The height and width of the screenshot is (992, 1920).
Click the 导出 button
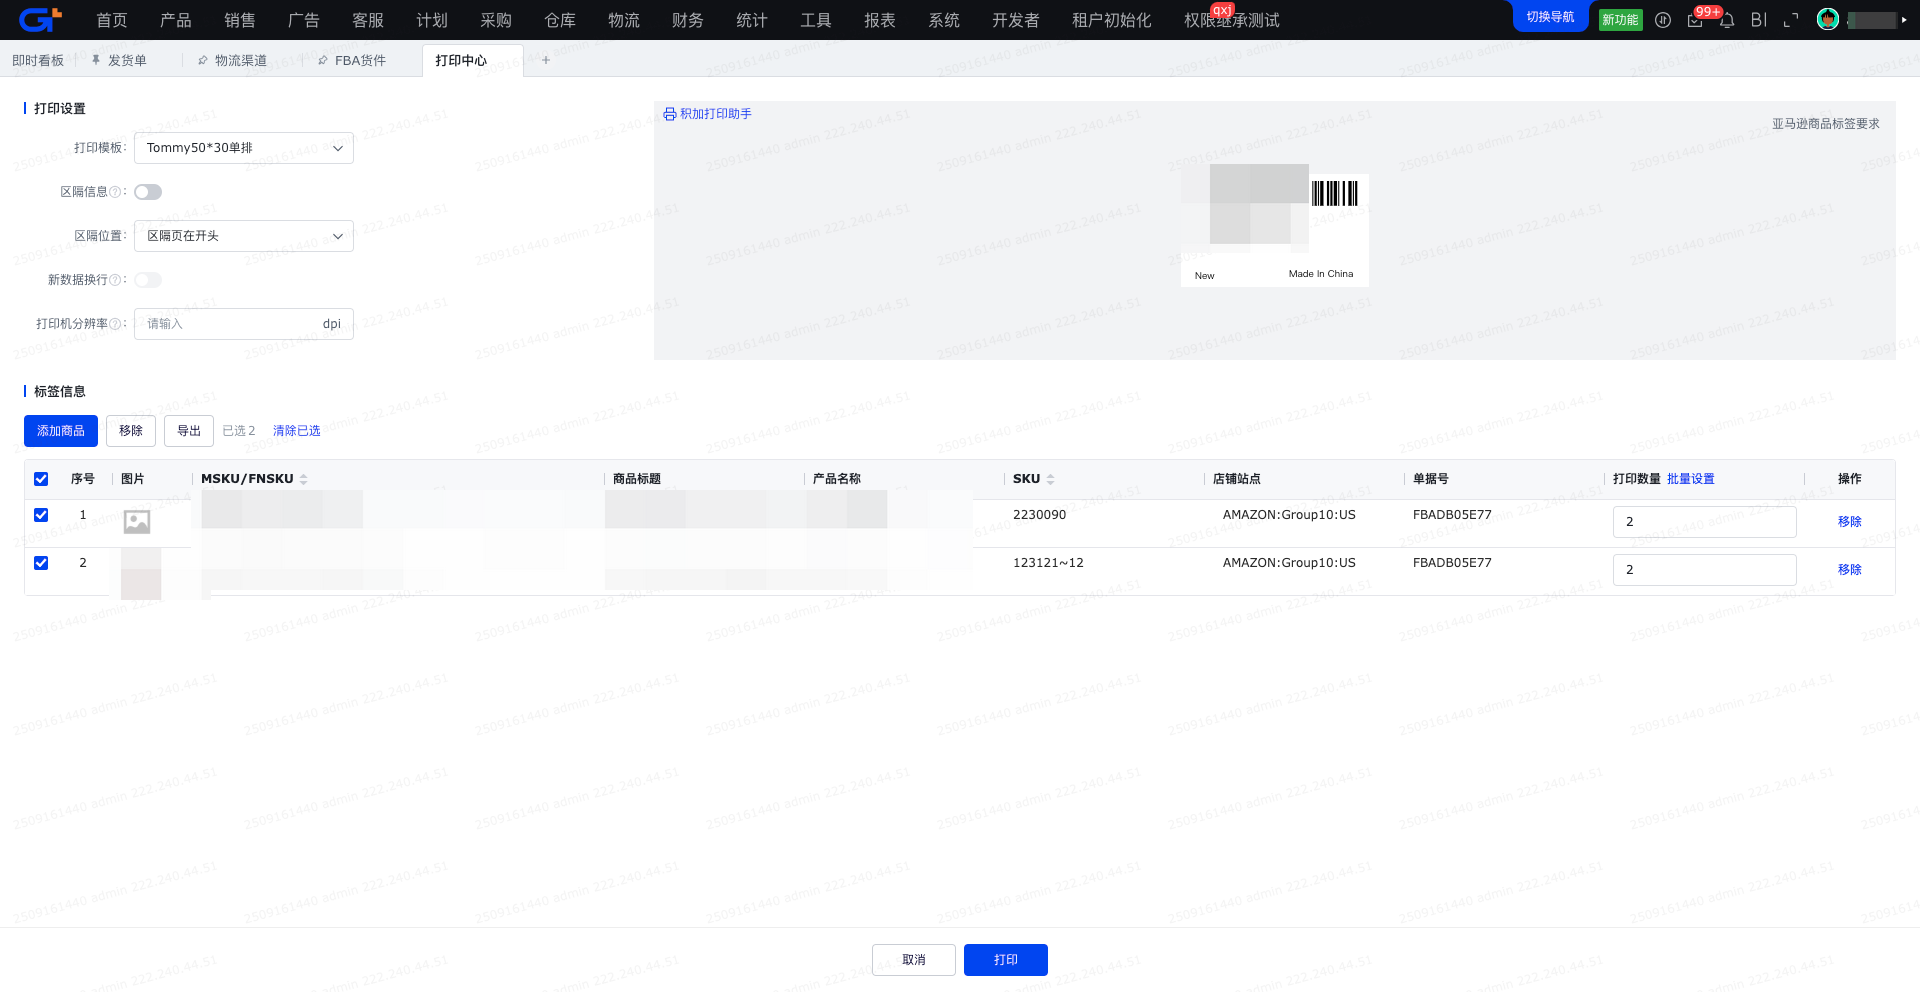pos(189,431)
